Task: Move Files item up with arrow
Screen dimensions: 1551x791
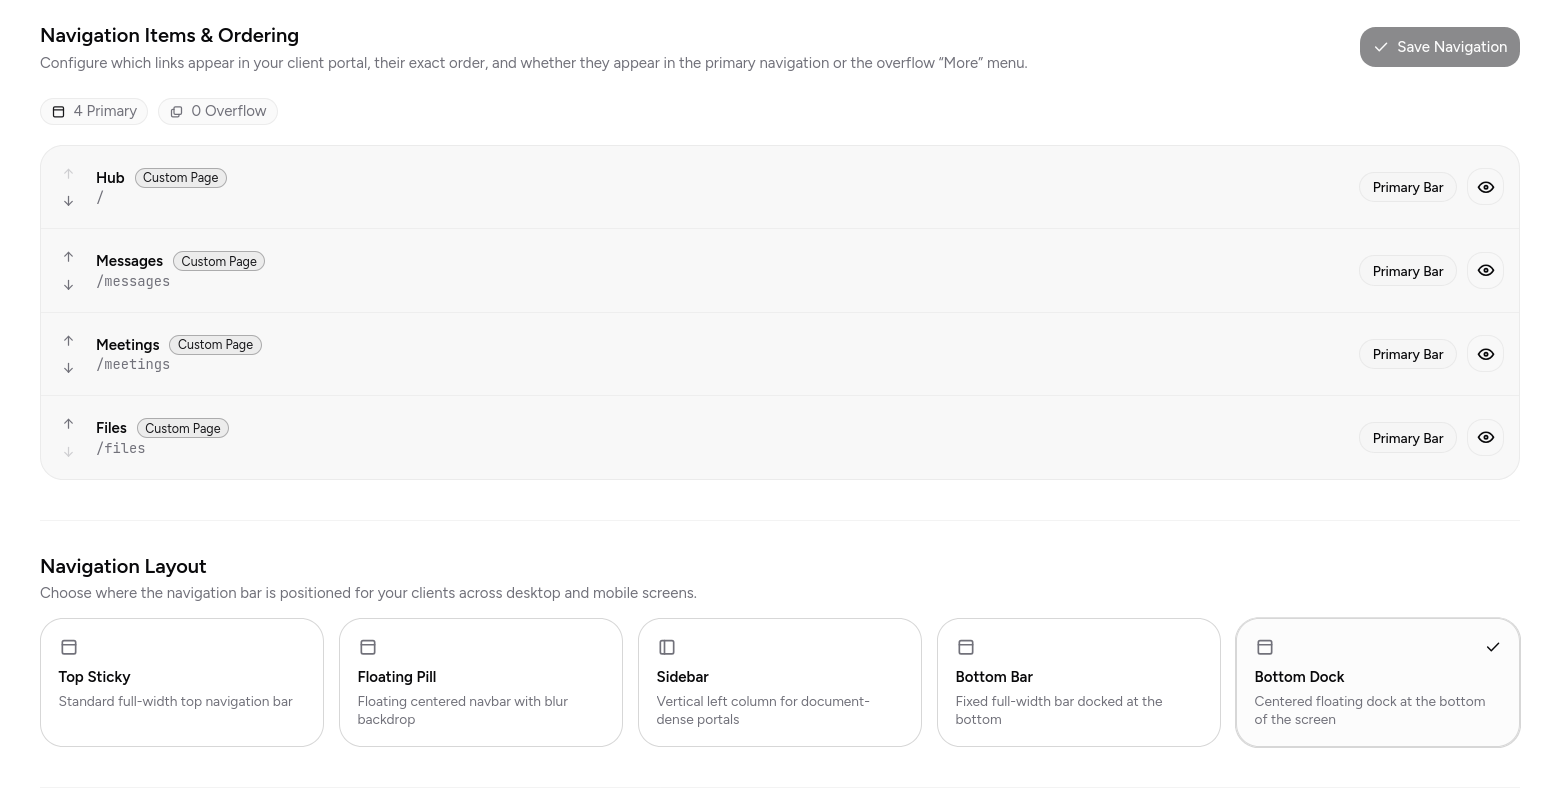Action: click(68, 424)
